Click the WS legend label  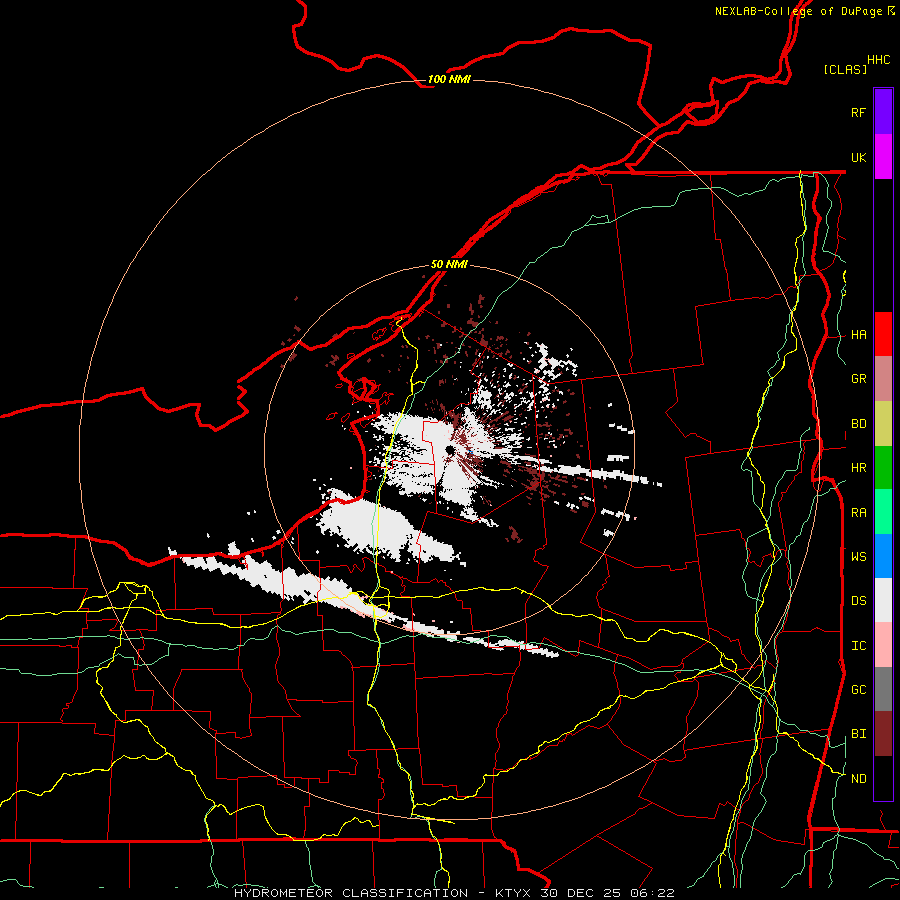click(858, 557)
